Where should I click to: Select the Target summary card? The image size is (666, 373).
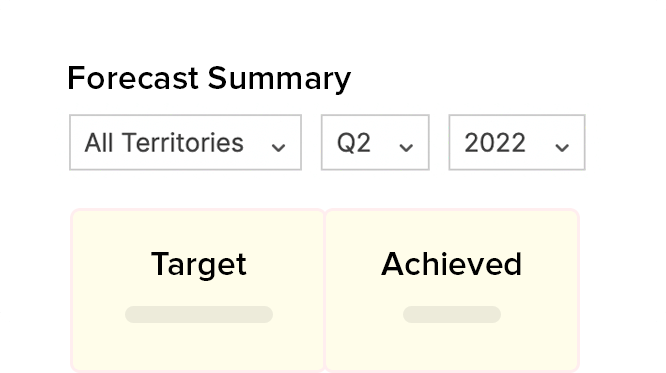tap(198, 291)
